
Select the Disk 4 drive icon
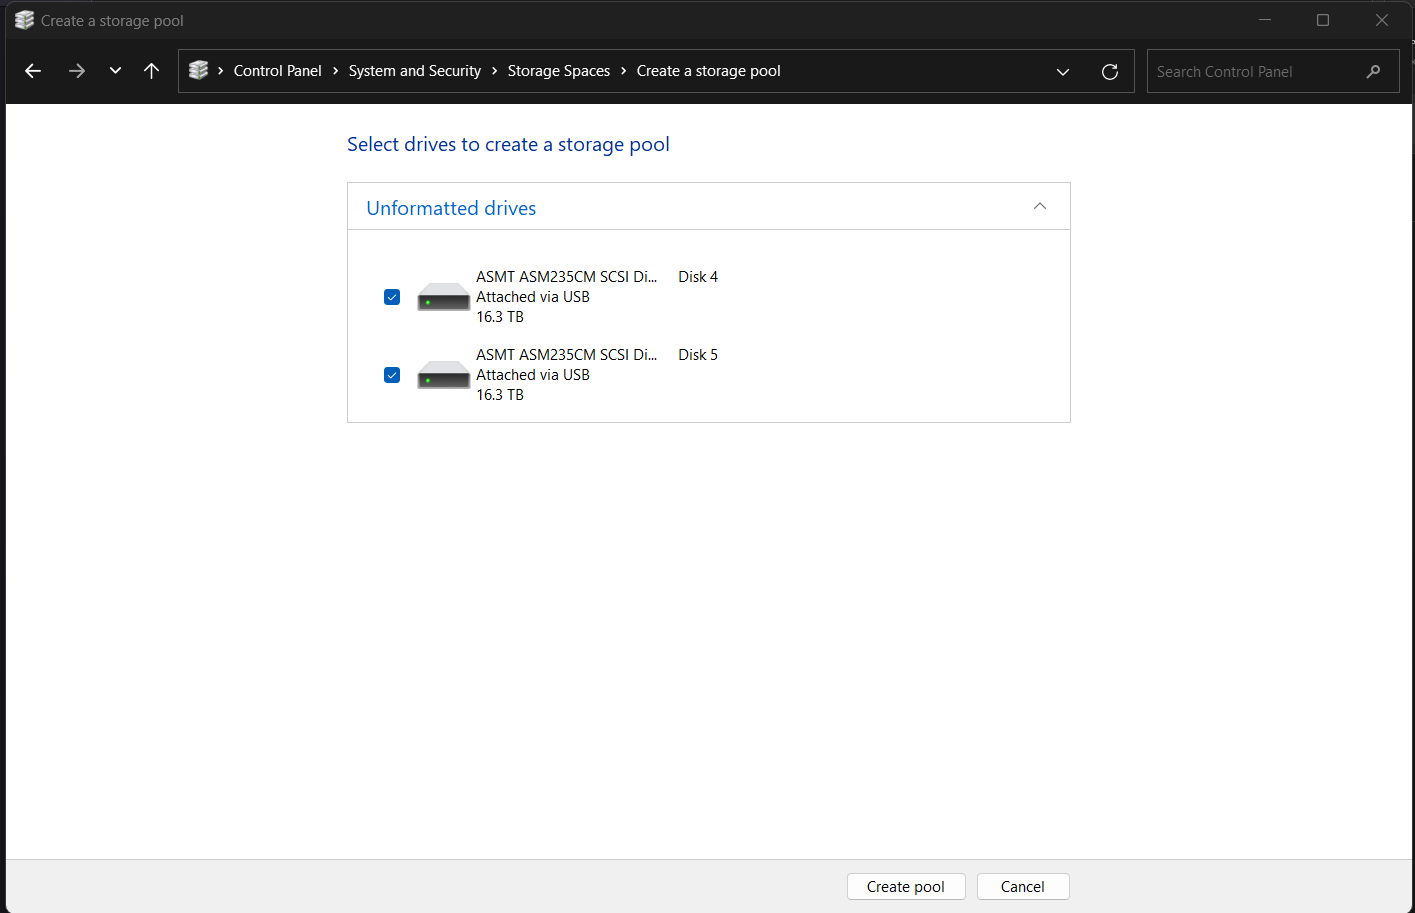(x=443, y=297)
